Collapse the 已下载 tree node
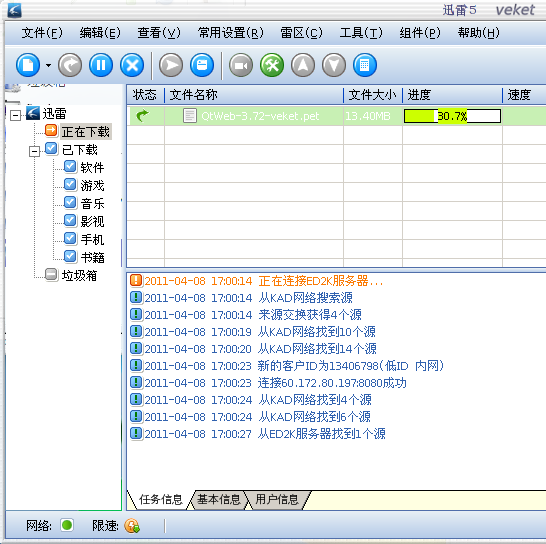 pos(34,151)
